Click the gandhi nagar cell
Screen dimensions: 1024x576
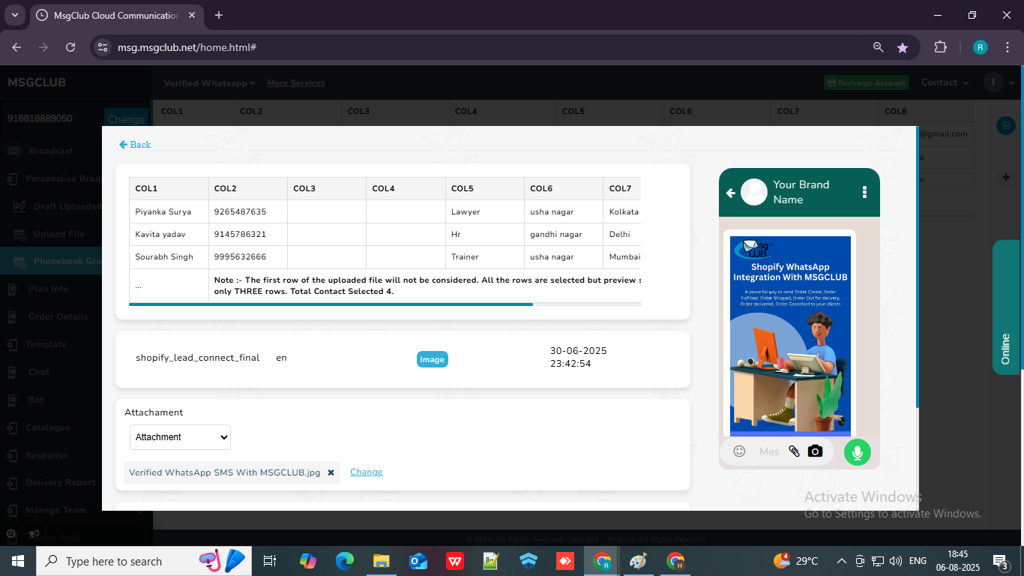[564, 234]
